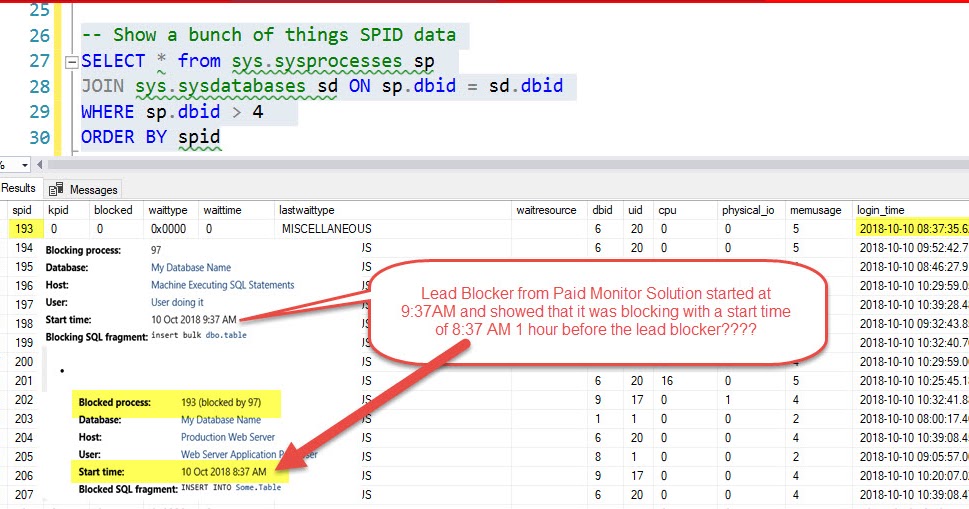Select spid cell 196

pos(24,286)
